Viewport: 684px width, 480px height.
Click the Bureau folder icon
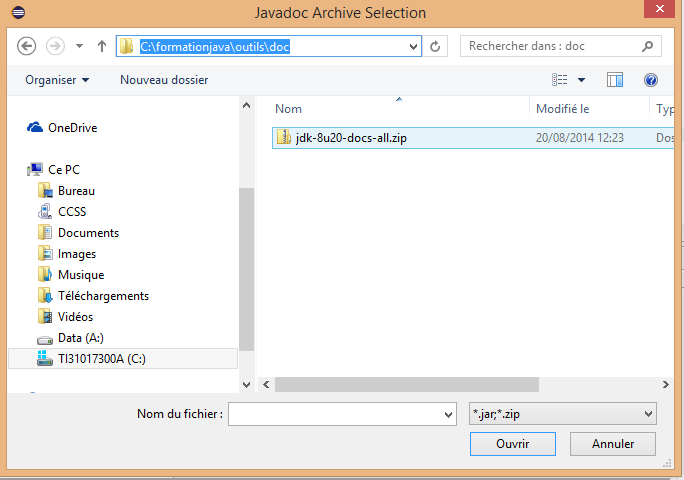click(x=45, y=191)
